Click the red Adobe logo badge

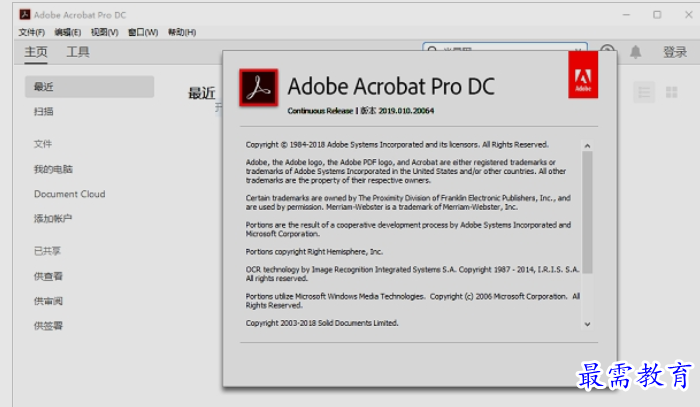point(583,75)
